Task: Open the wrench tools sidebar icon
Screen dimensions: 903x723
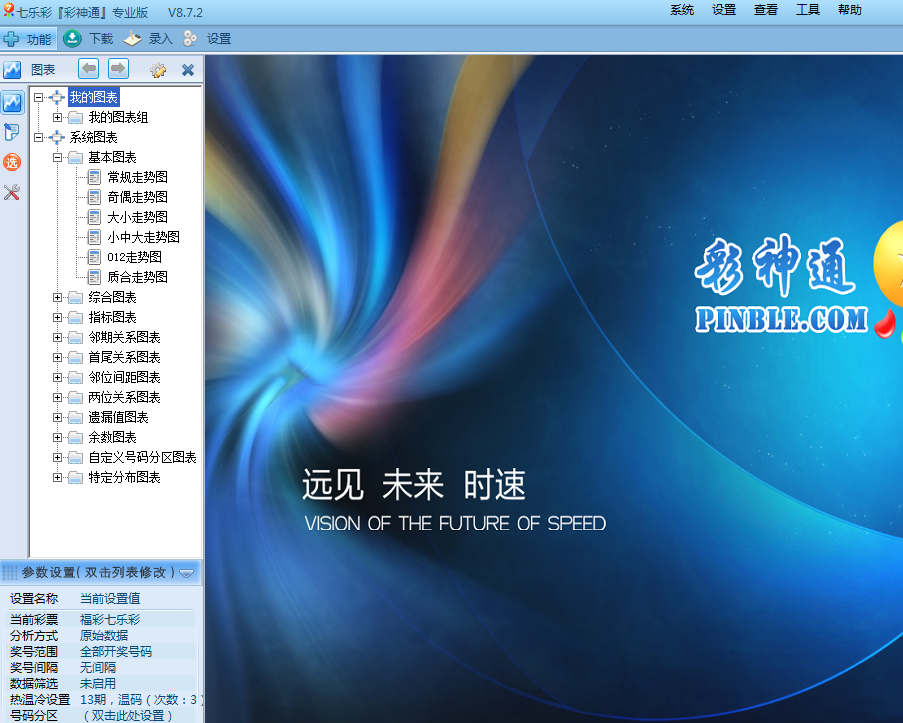Action: 12,192
